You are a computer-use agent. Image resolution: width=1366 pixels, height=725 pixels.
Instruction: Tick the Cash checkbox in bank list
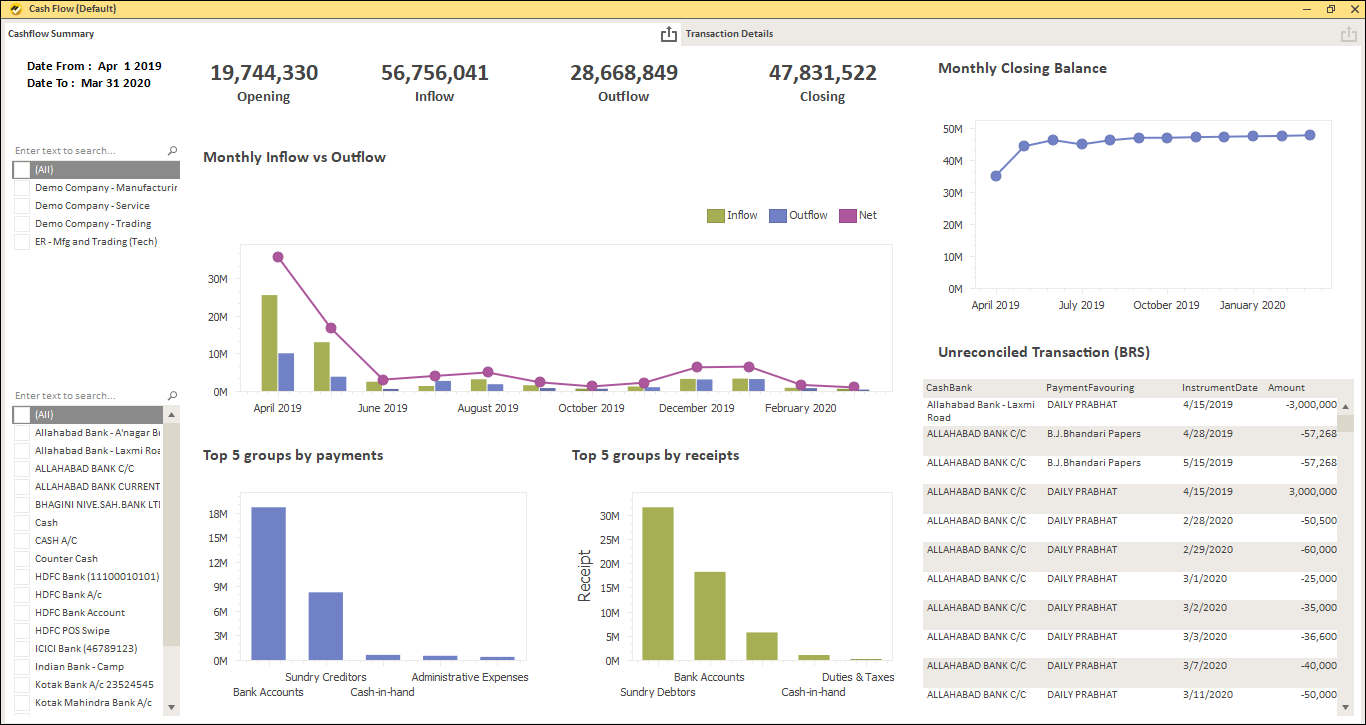pos(21,522)
